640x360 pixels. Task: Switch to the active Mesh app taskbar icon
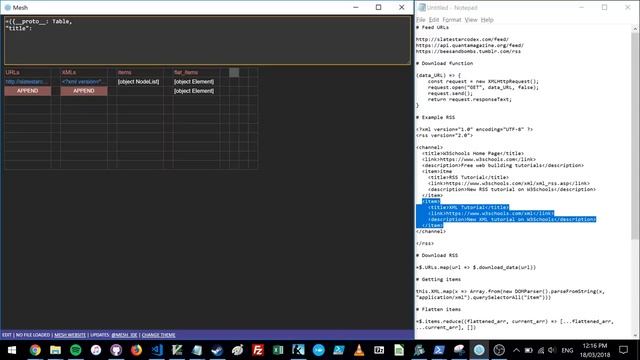point(479,350)
